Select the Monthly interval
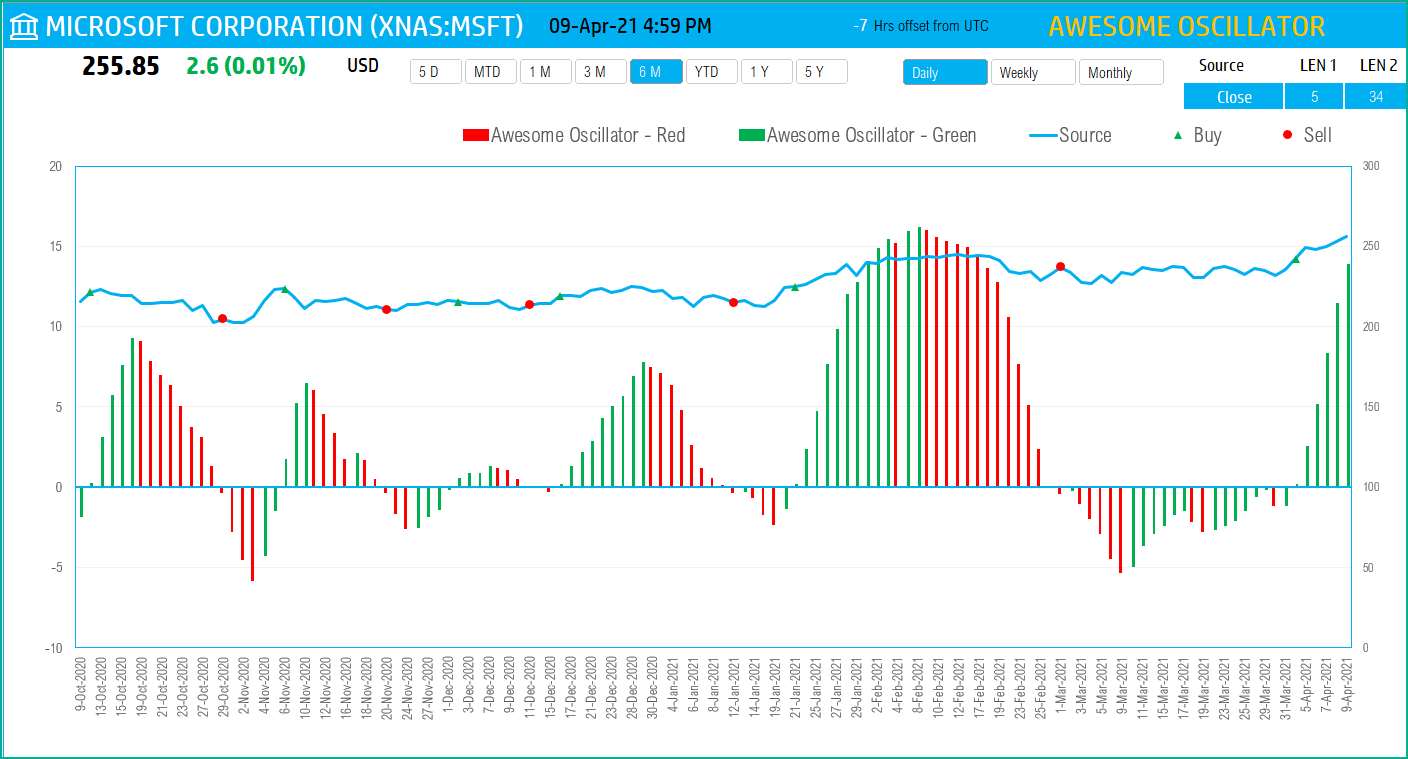 [x=1121, y=72]
